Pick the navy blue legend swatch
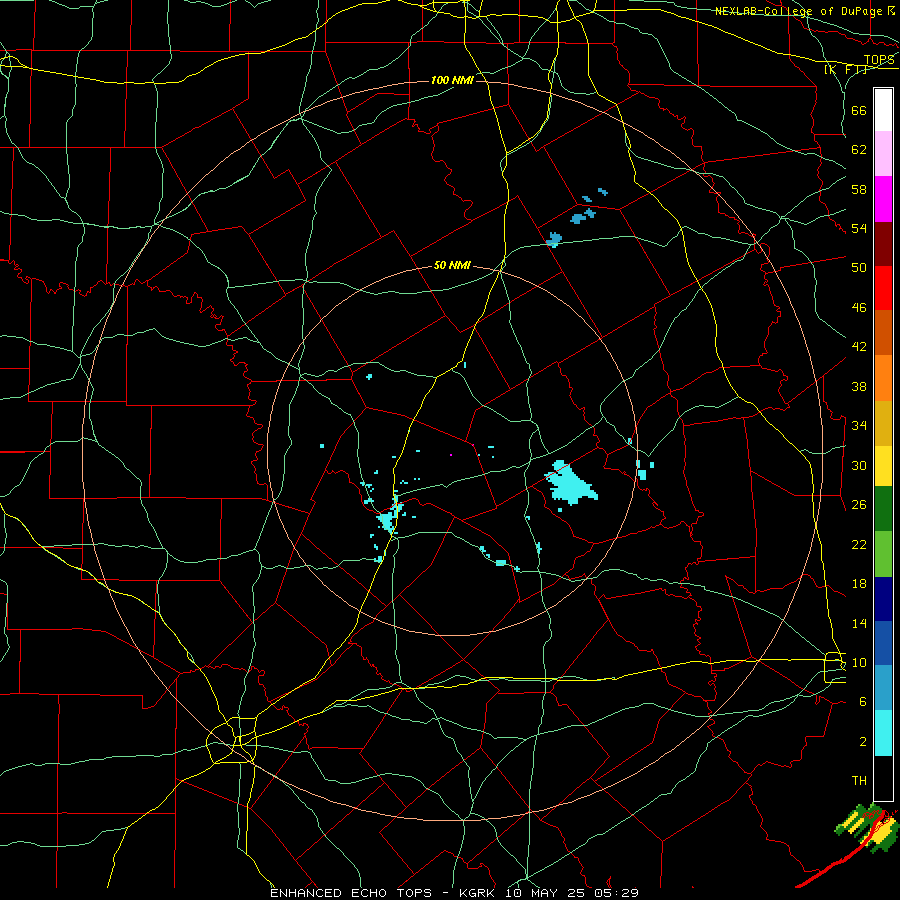The width and height of the screenshot is (900, 900). pos(883,599)
